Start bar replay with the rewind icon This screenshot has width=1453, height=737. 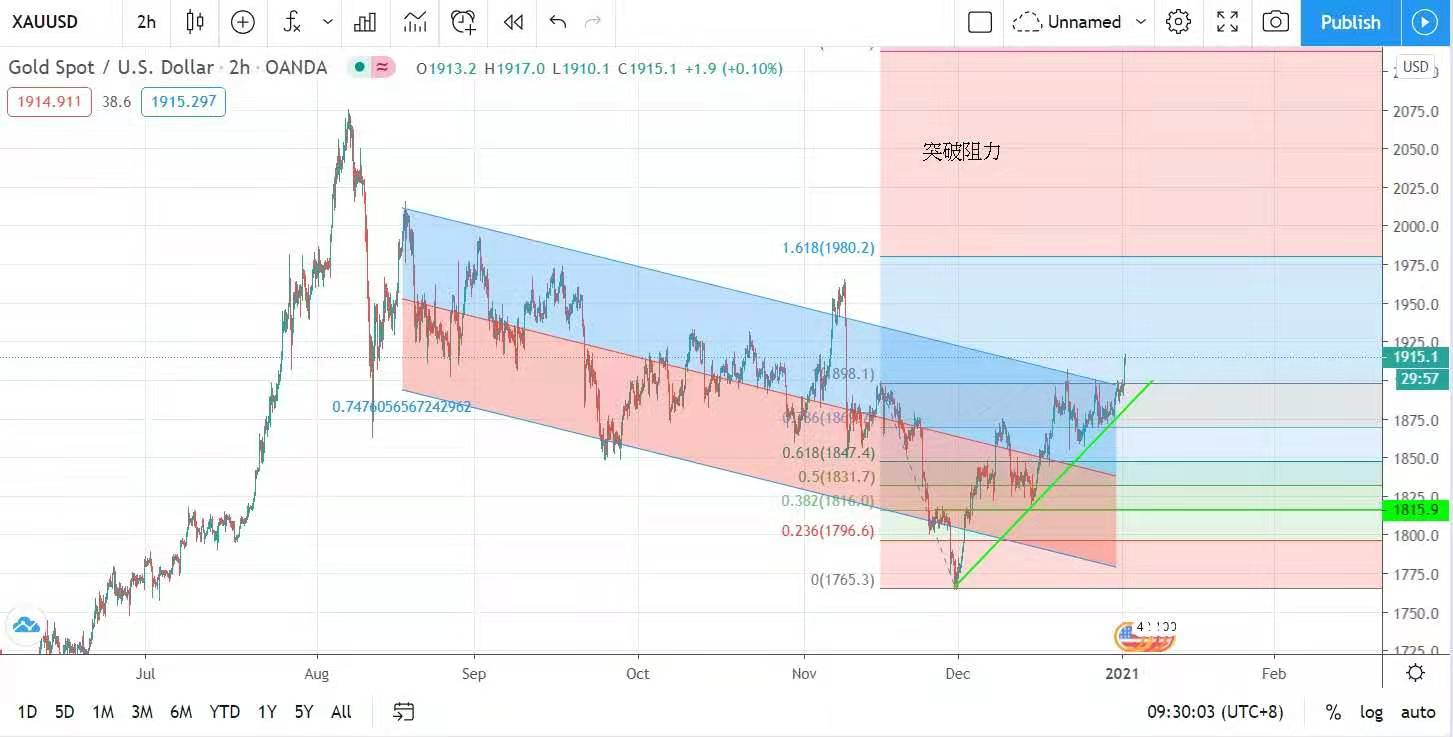pyautogui.click(x=513, y=22)
